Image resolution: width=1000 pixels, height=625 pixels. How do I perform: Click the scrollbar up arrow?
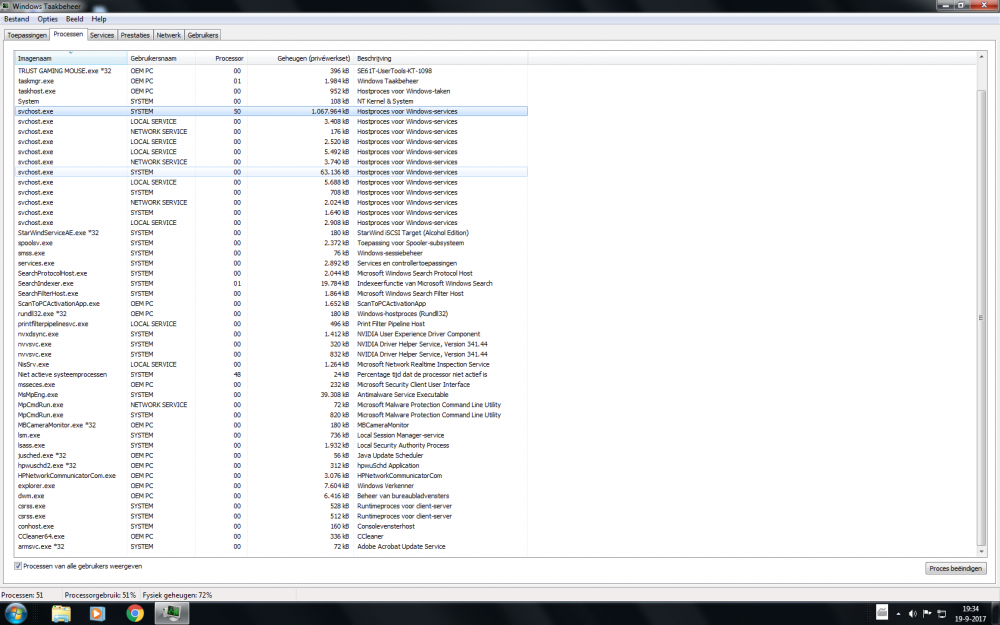(x=982, y=57)
